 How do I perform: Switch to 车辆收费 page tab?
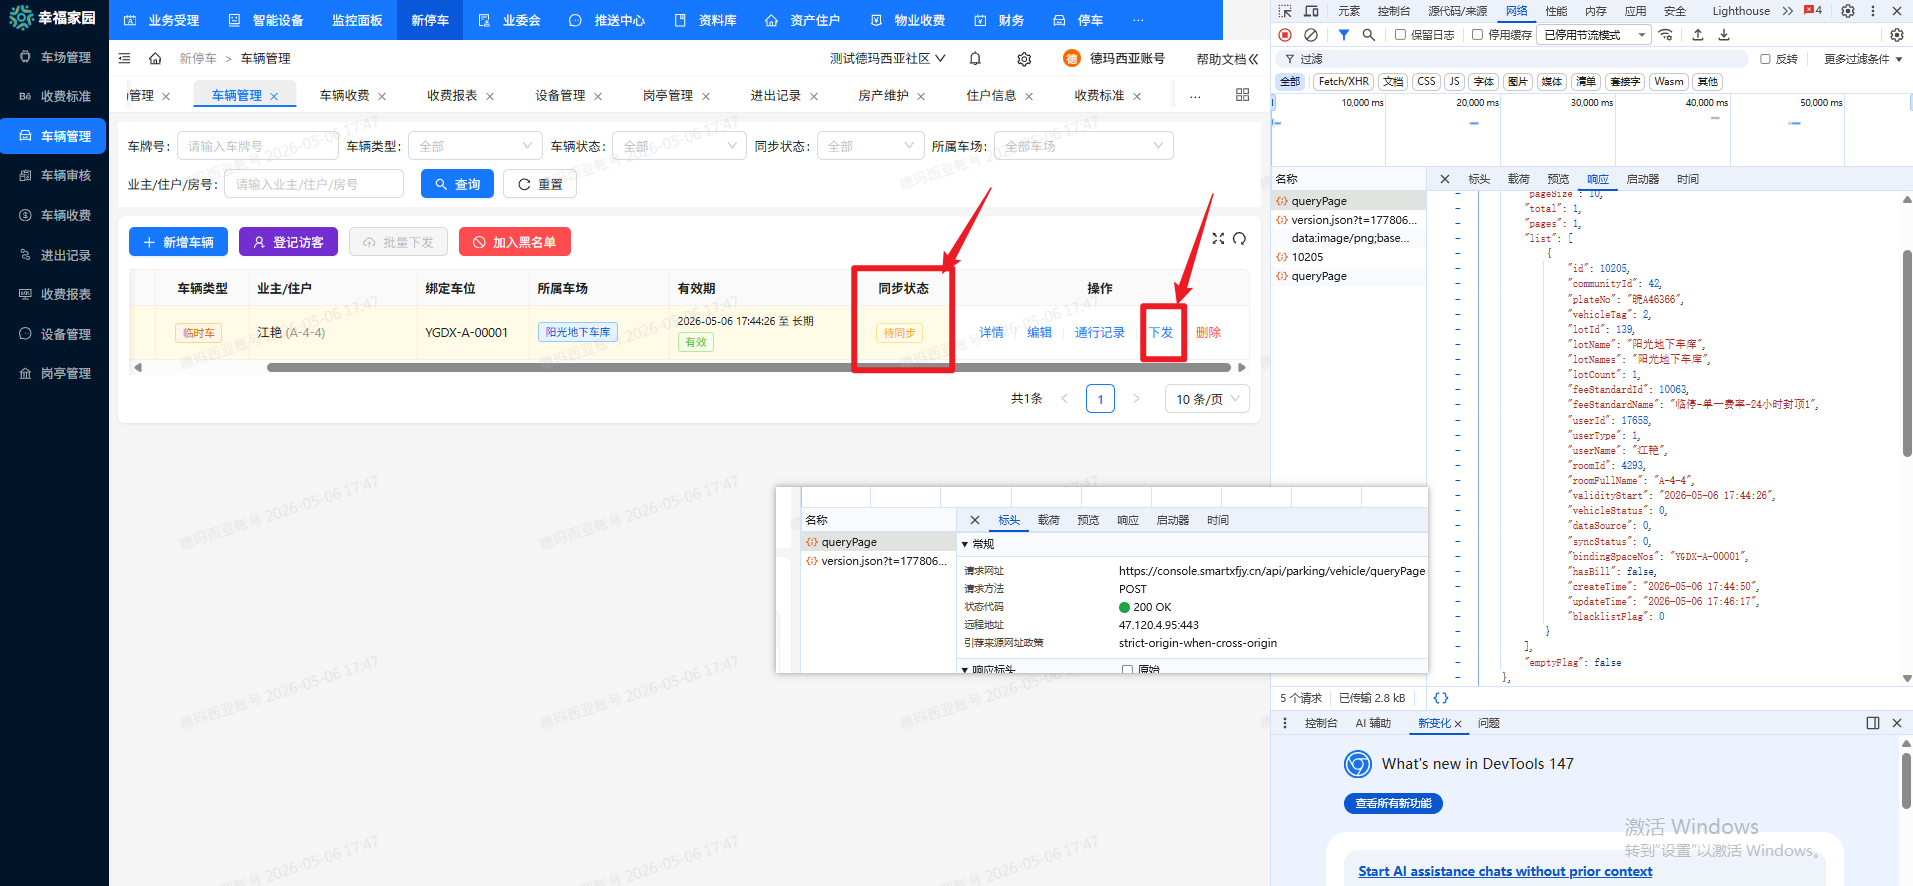click(344, 96)
